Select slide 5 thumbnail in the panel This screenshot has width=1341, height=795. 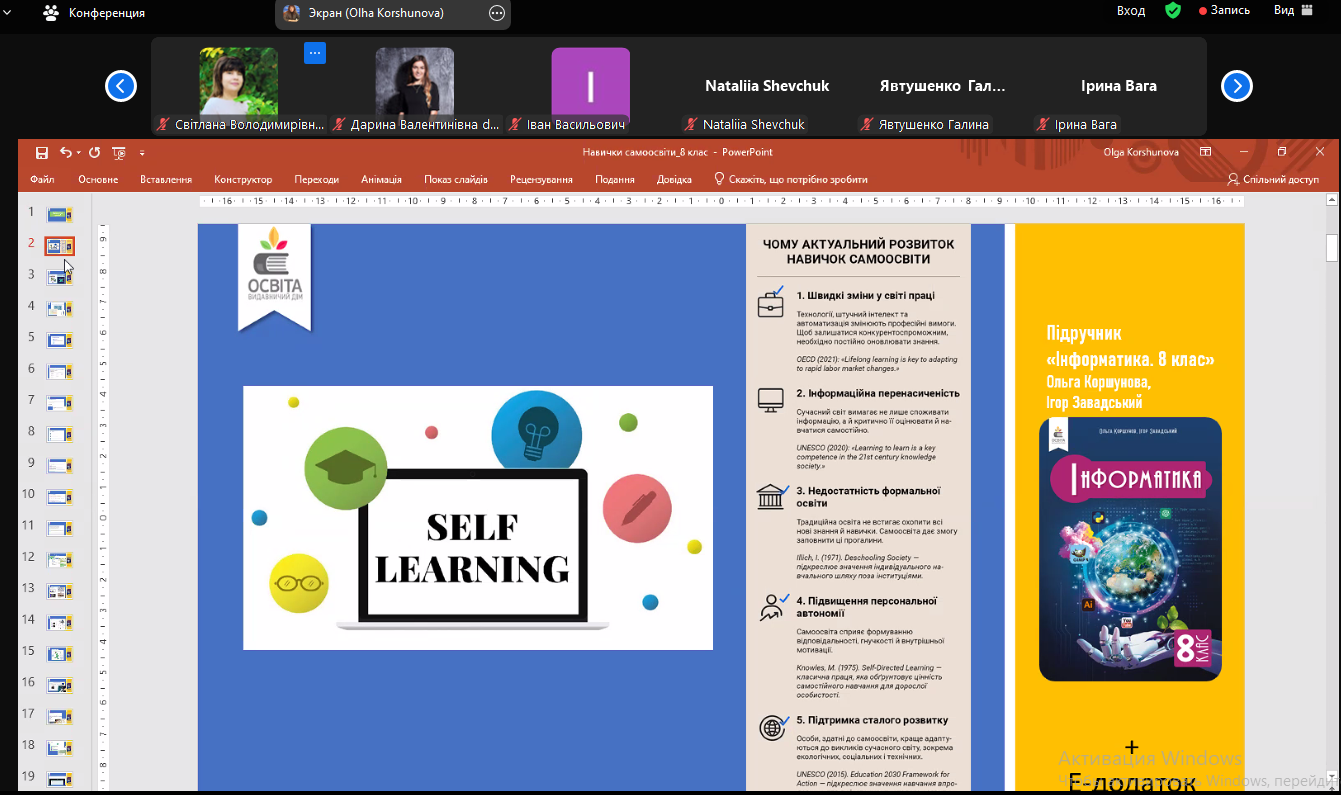tap(60, 339)
